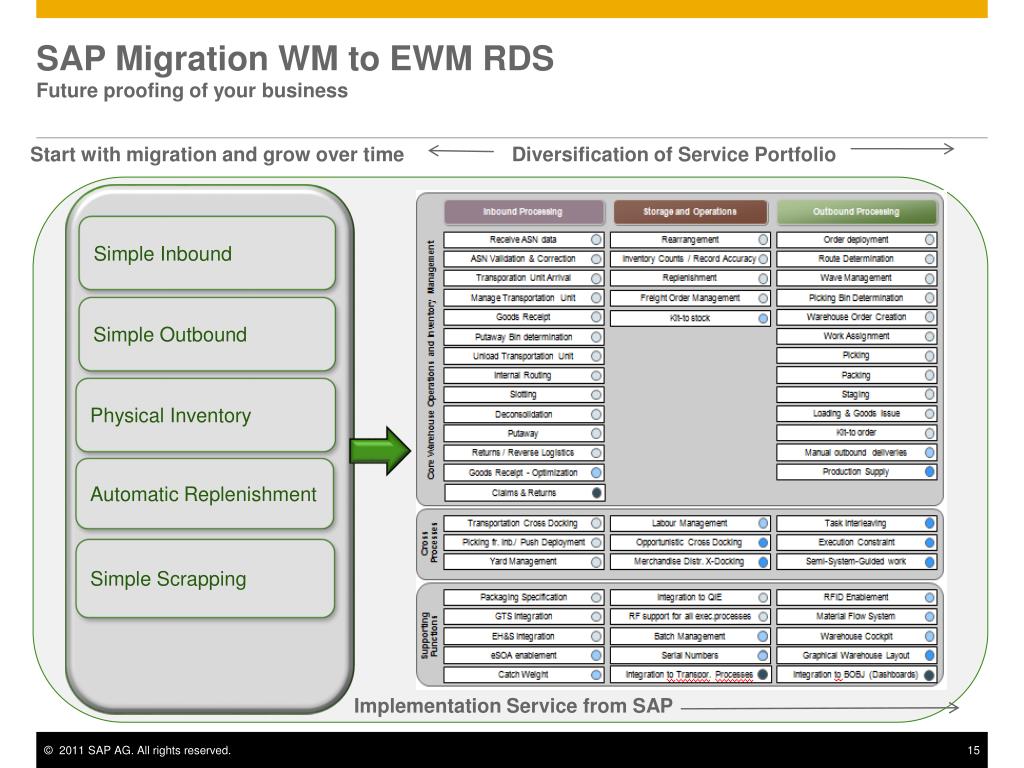Click the blue dot beside Serial Numbers
The width and height of the screenshot is (1024, 768).
tap(763, 655)
